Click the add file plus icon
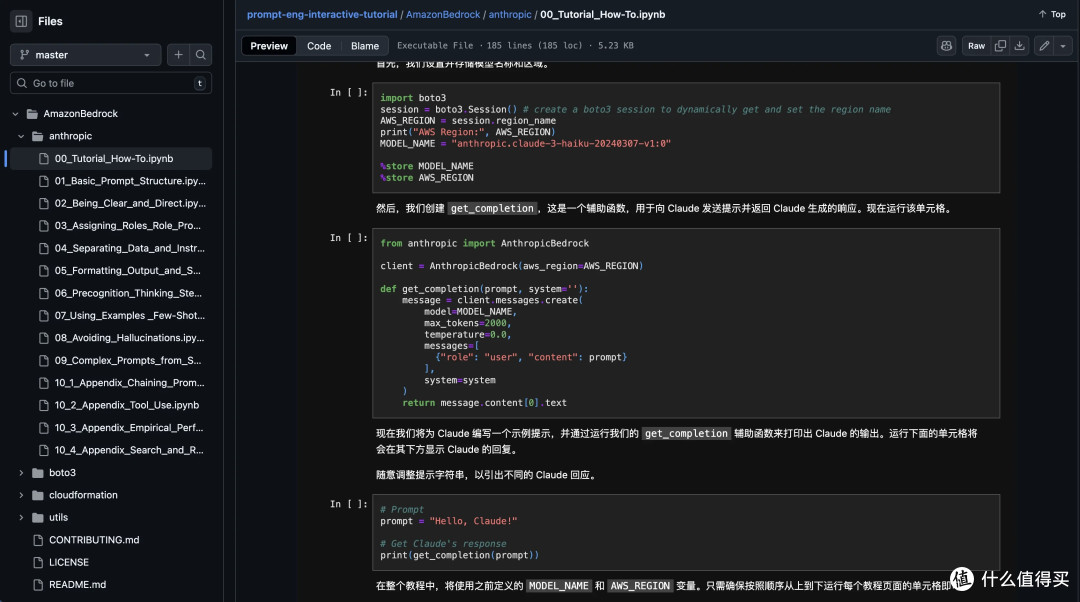This screenshot has height=602, width=1080. pos(178,55)
